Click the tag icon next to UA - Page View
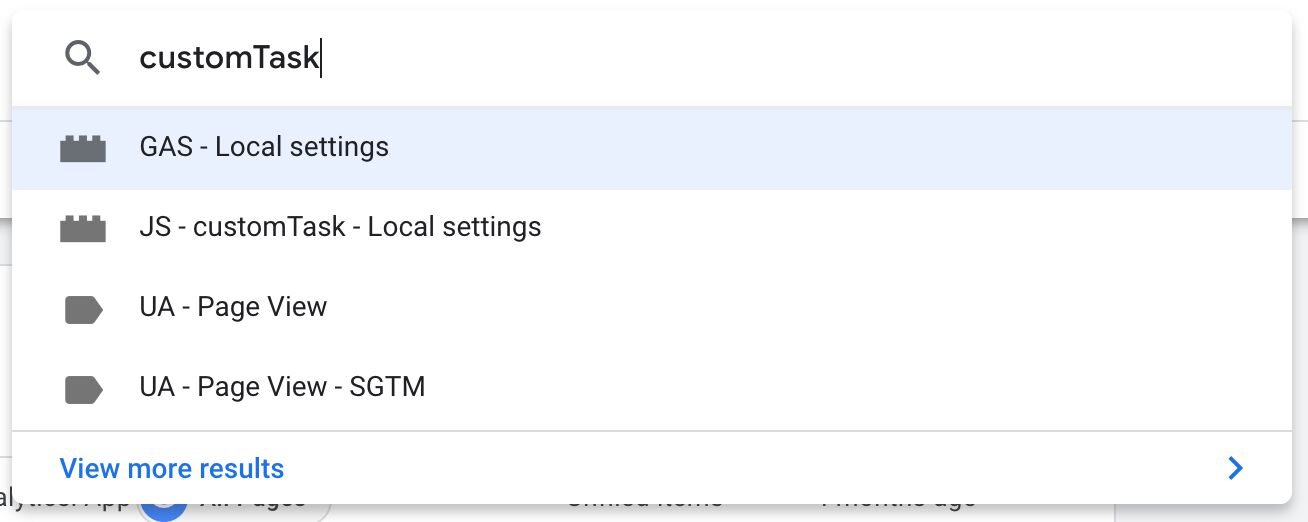Viewport: 1308px width, 522px height. pos(83,310)
